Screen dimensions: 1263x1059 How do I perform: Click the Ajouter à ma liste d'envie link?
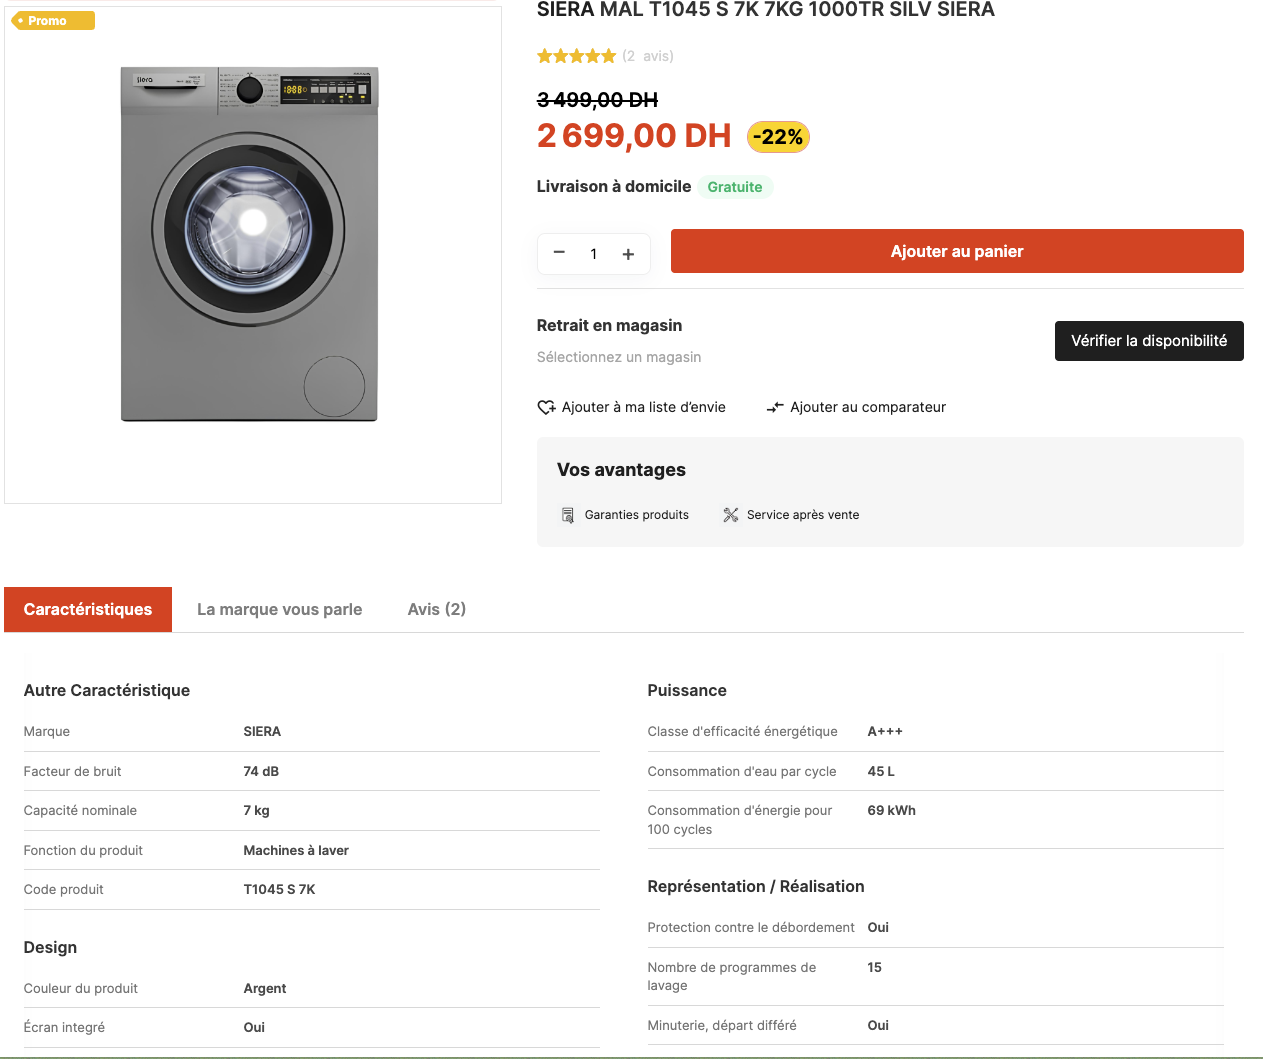click(x=644, y=407)
